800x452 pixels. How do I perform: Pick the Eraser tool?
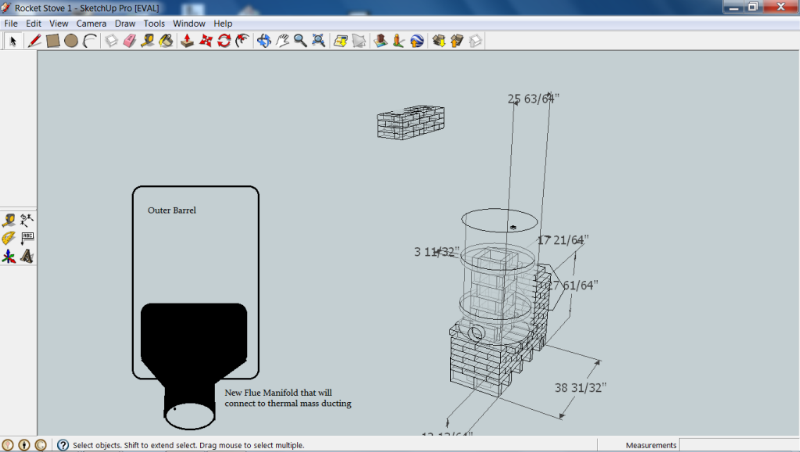[129, 41]
